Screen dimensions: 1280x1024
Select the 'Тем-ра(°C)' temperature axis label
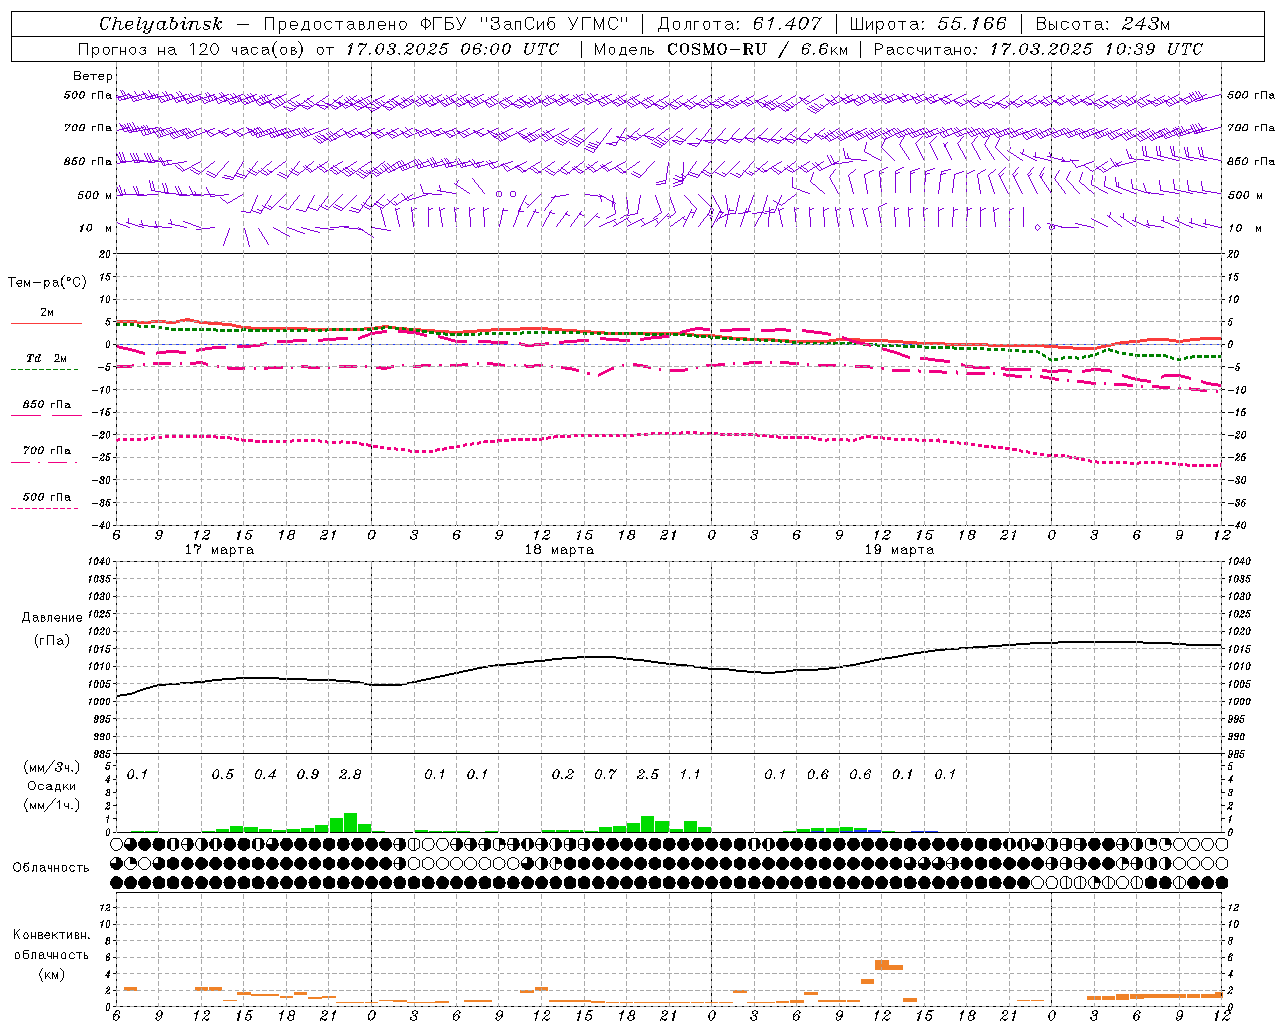pos(47,282)
